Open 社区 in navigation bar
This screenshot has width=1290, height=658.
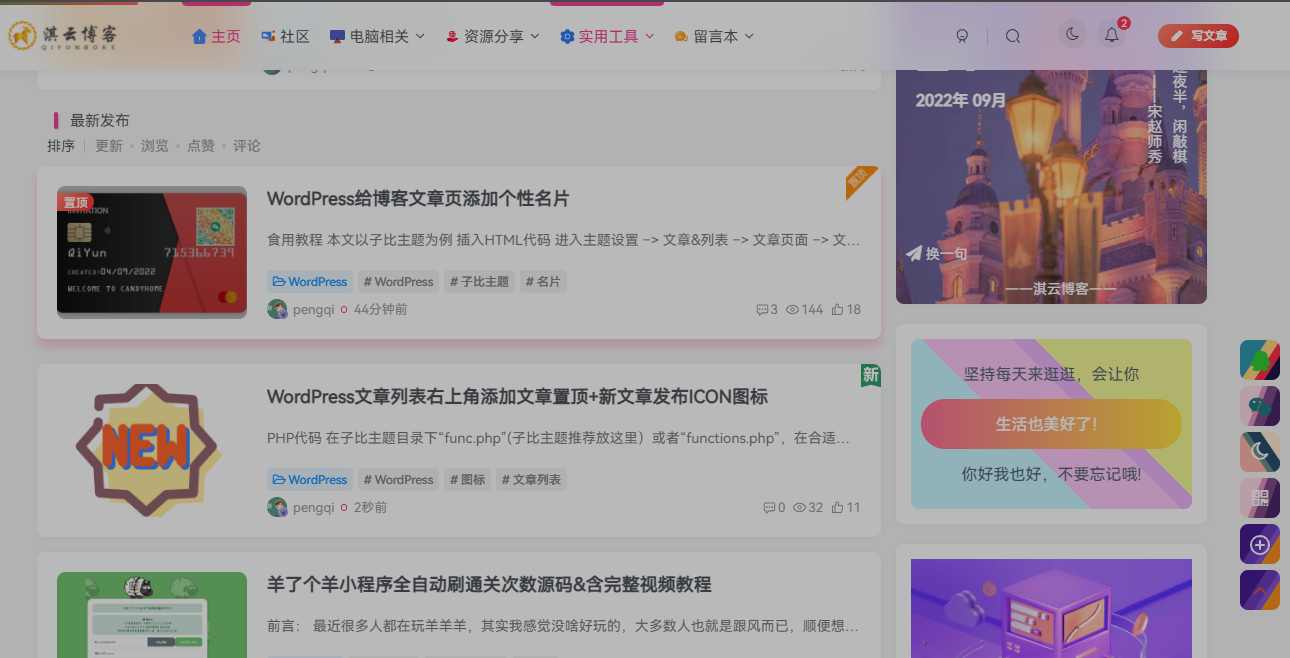285,36
